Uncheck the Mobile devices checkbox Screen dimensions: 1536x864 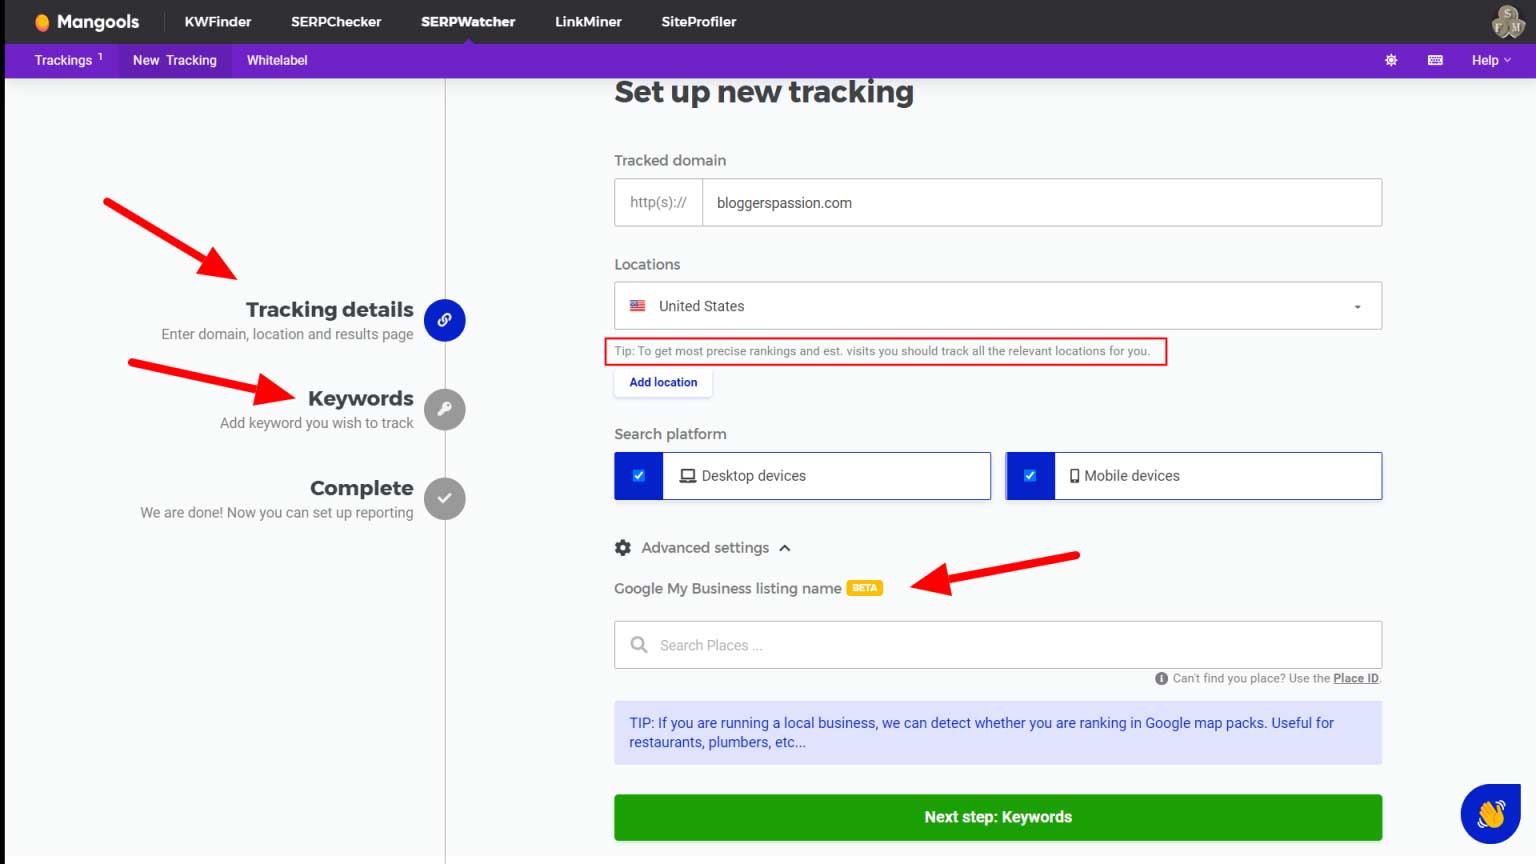pyautogui.click(x=1030, y=476)
